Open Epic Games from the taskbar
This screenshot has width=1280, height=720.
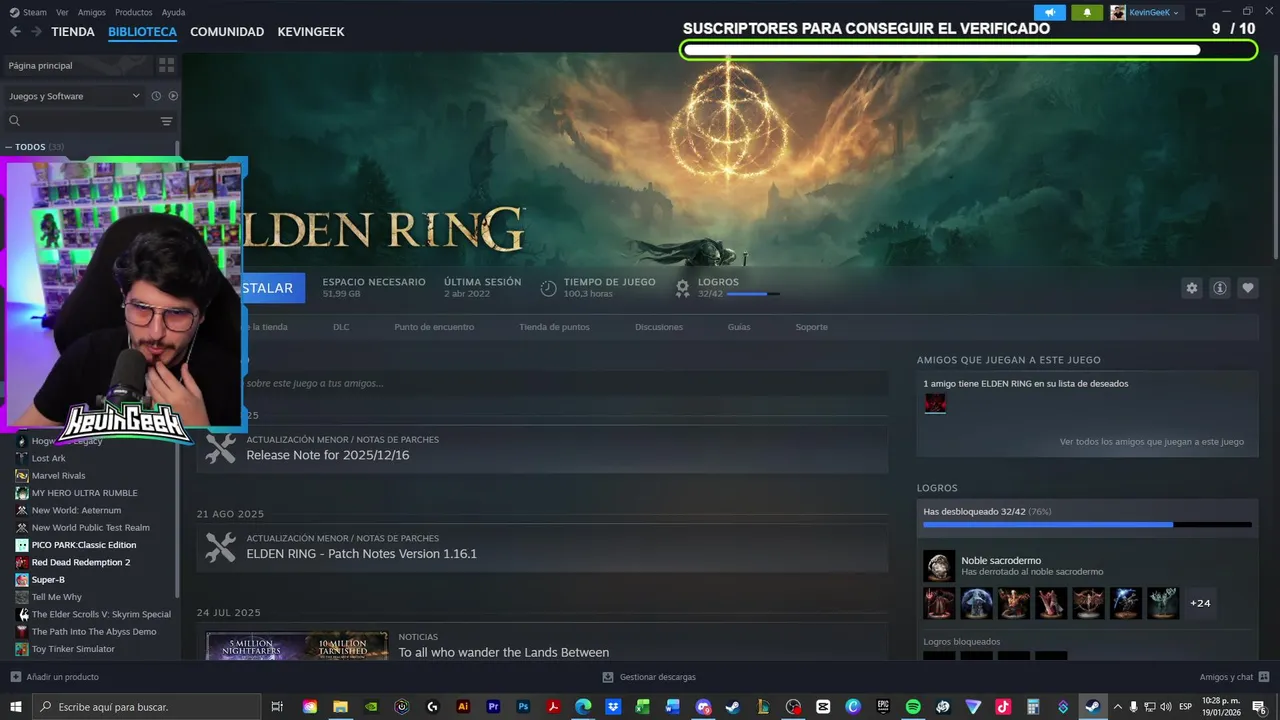[x=883, y=707]
